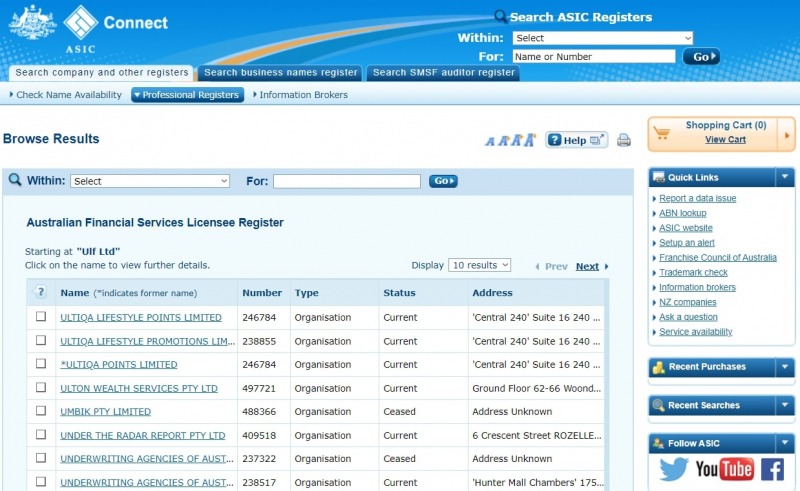The height and width of the screenshot is (491, 800).
Task: Click the Follow ASIC panel icon
Action: pyautogui.click(x=659, y=443)
